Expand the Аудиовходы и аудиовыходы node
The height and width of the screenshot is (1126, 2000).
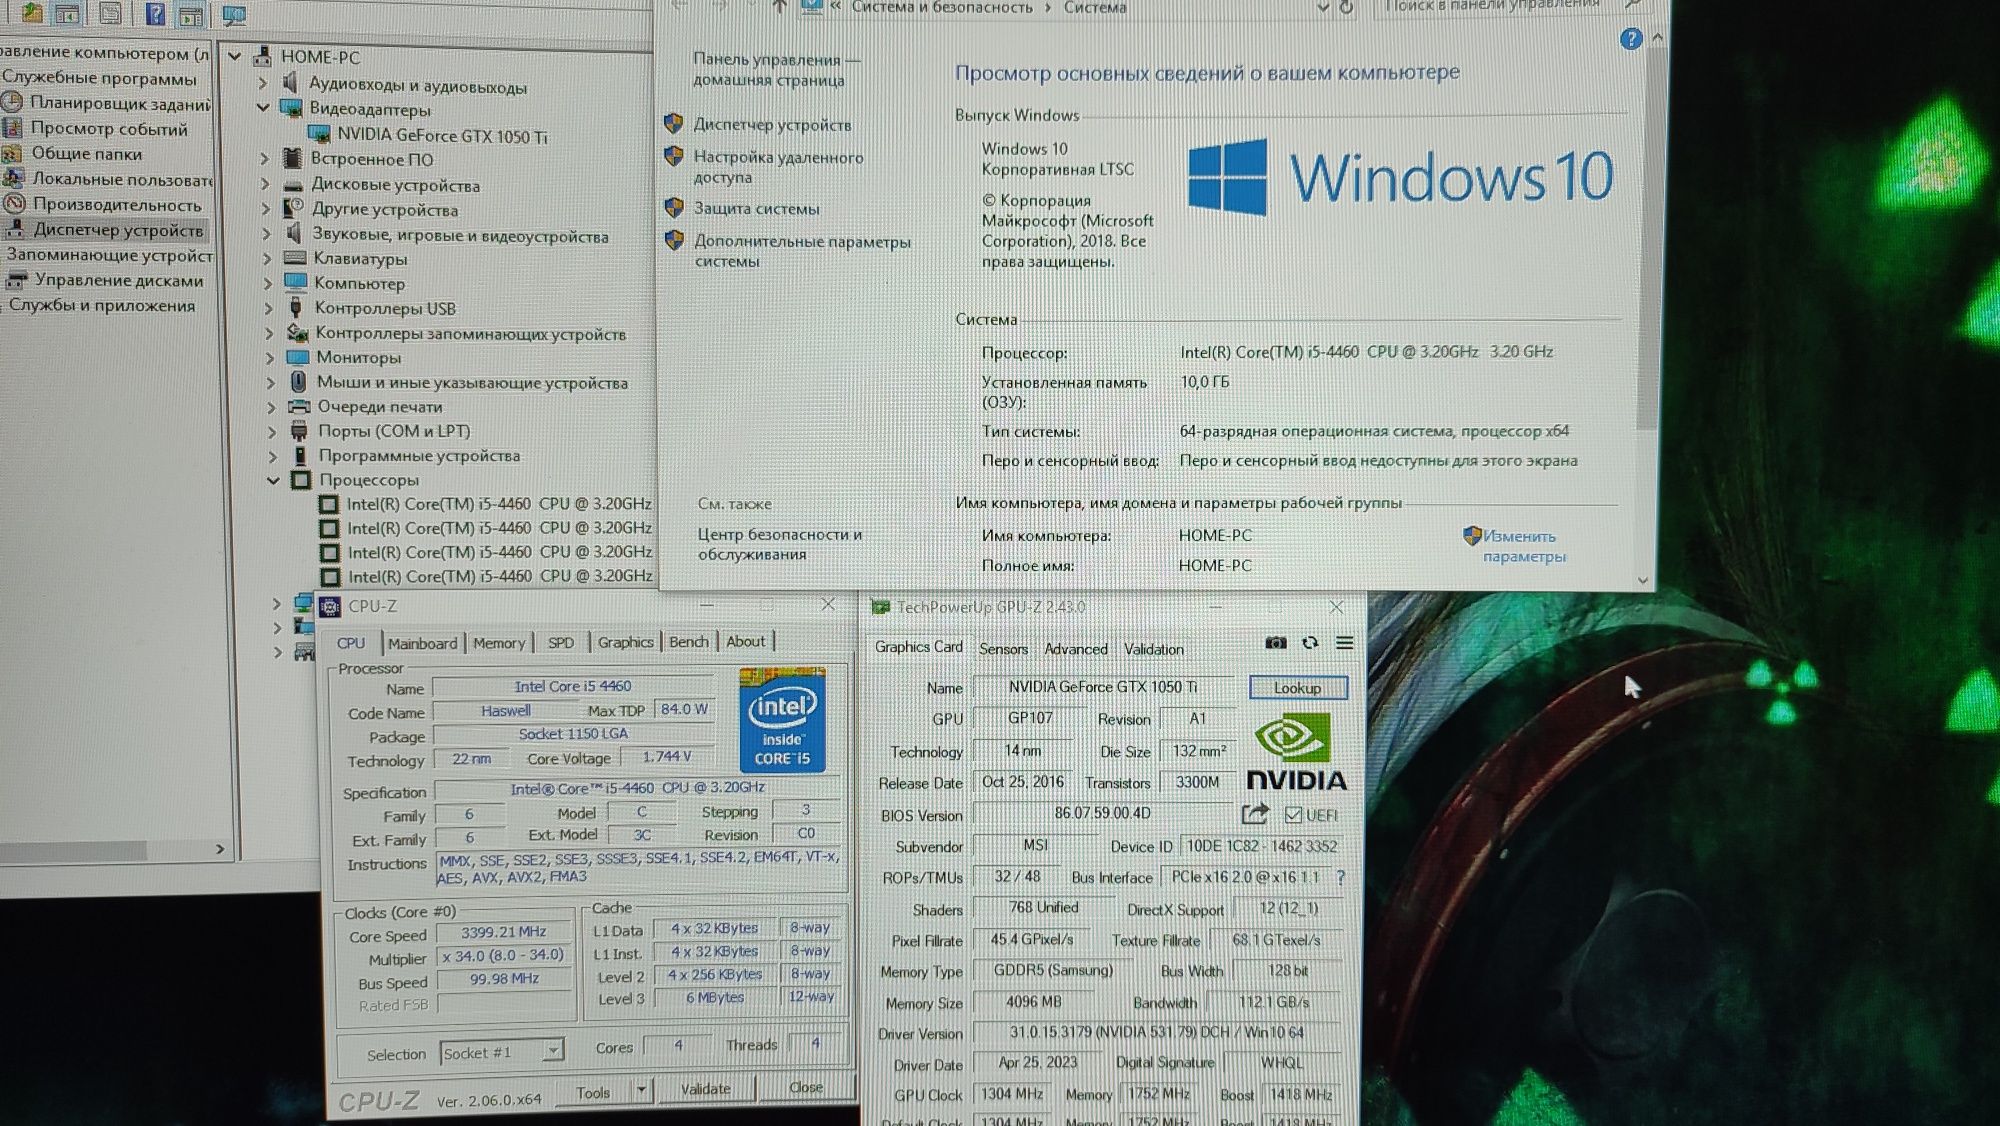(263, 83)
